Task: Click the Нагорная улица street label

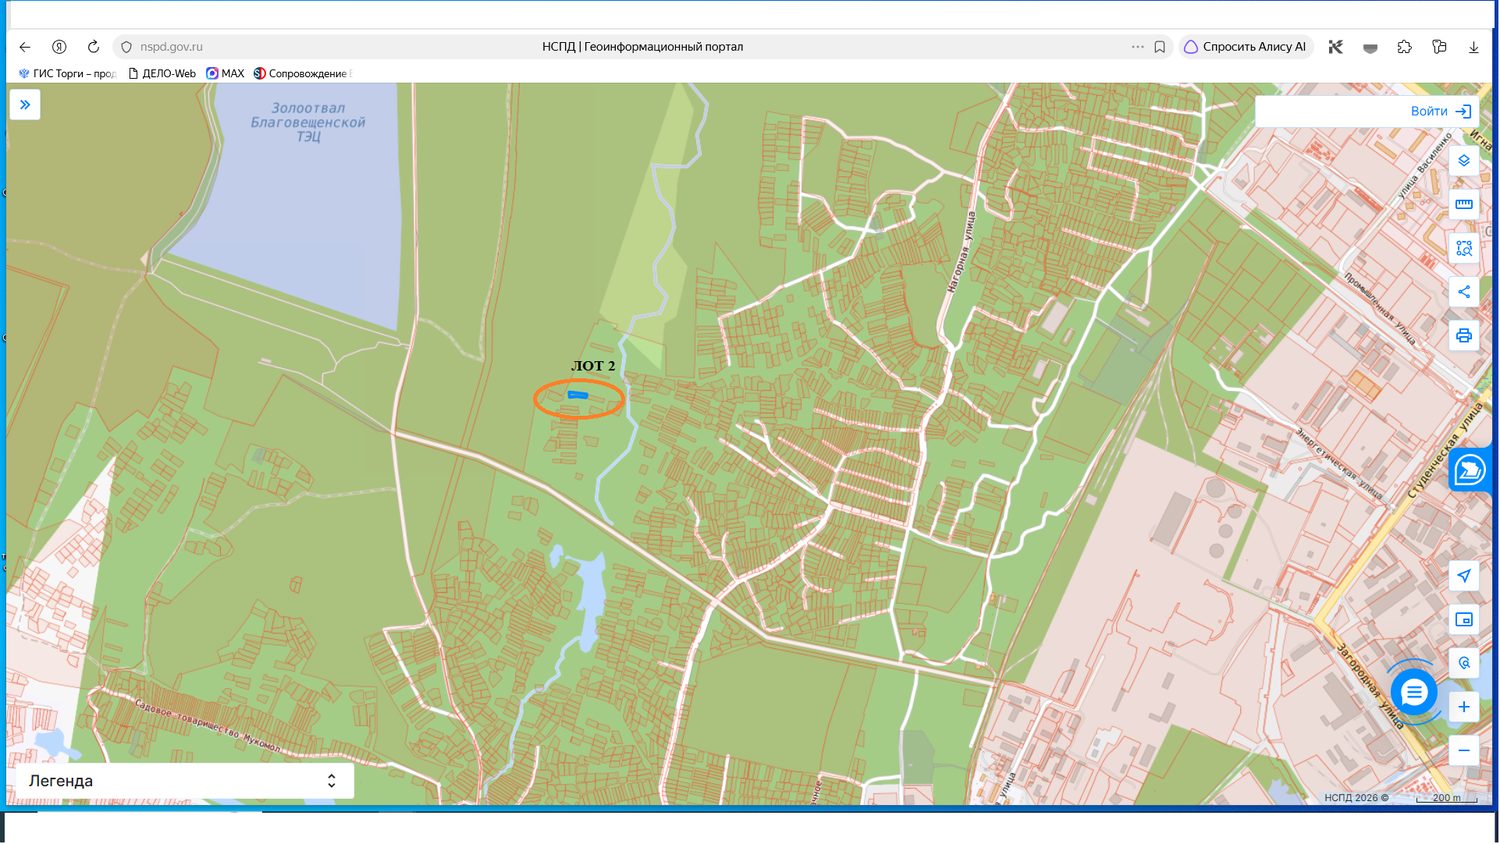Action: tap(960, 252)
